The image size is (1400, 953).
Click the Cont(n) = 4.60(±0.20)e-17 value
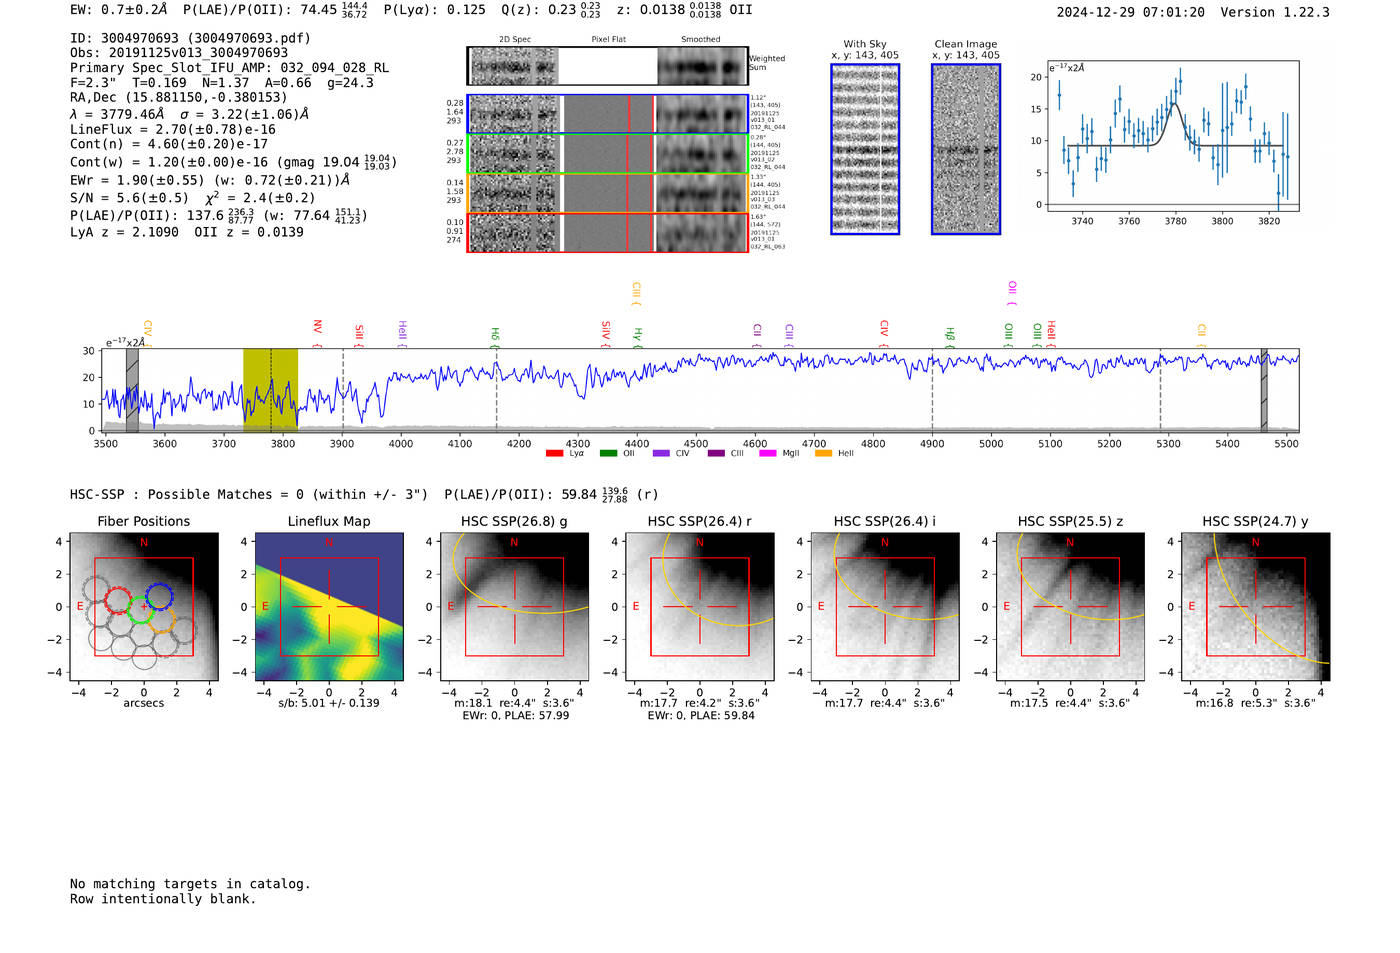[169, 144]
